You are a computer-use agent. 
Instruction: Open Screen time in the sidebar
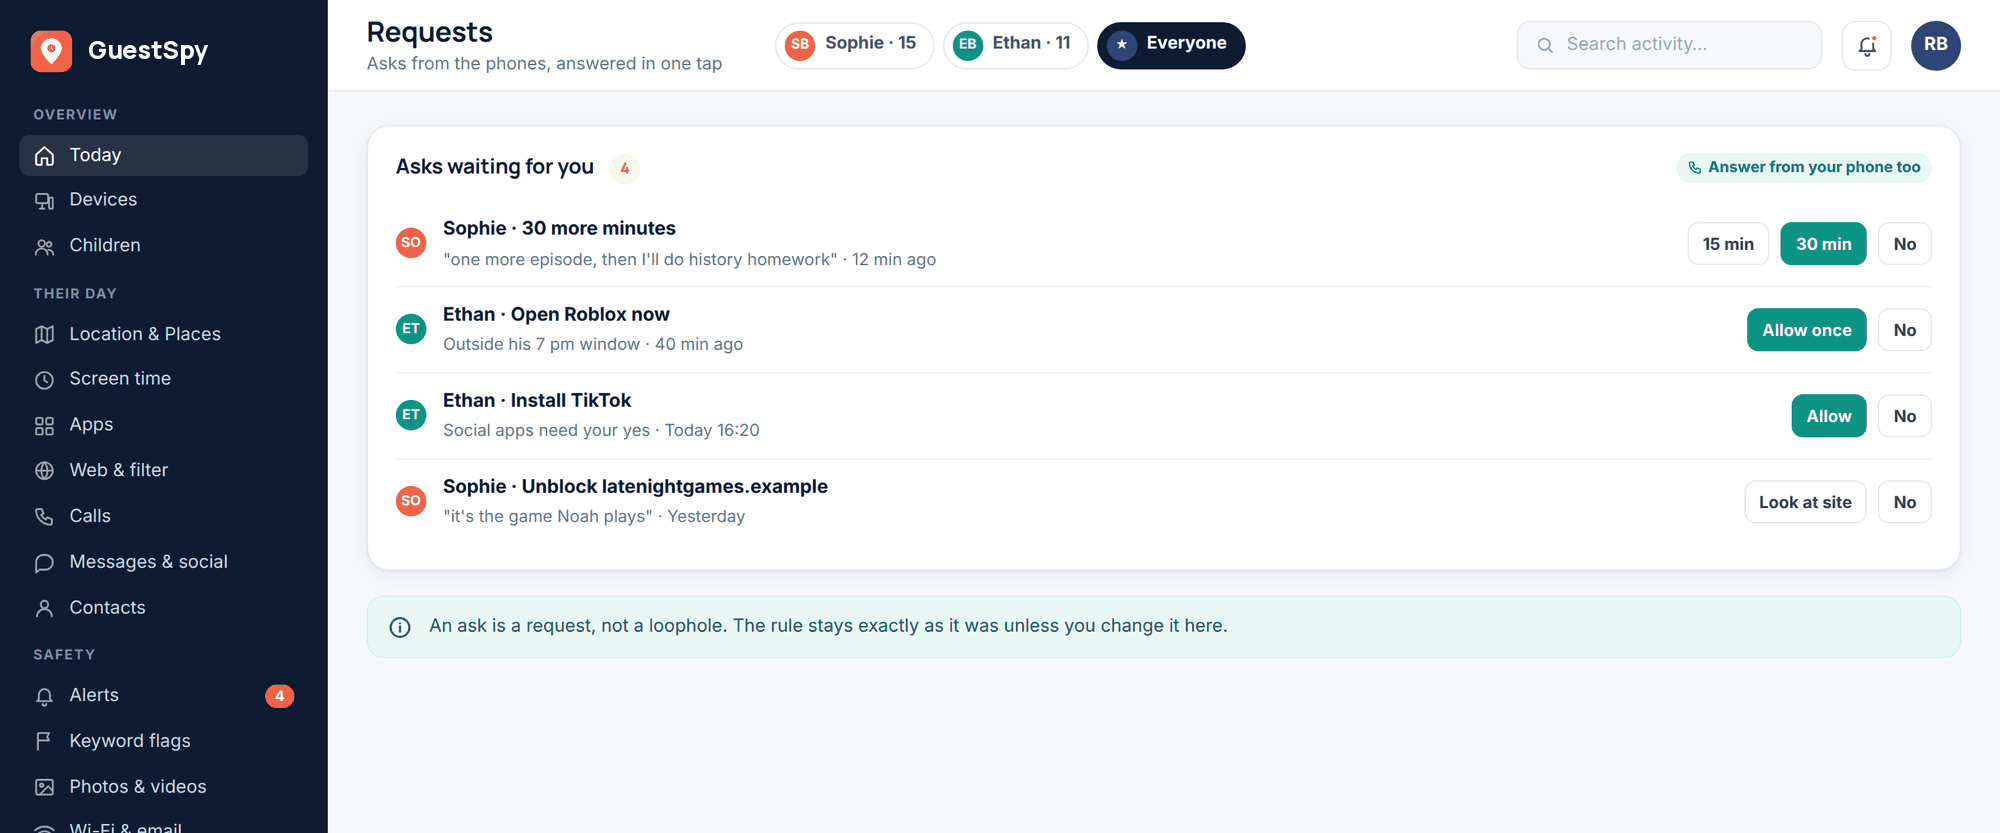coord(164,379)
